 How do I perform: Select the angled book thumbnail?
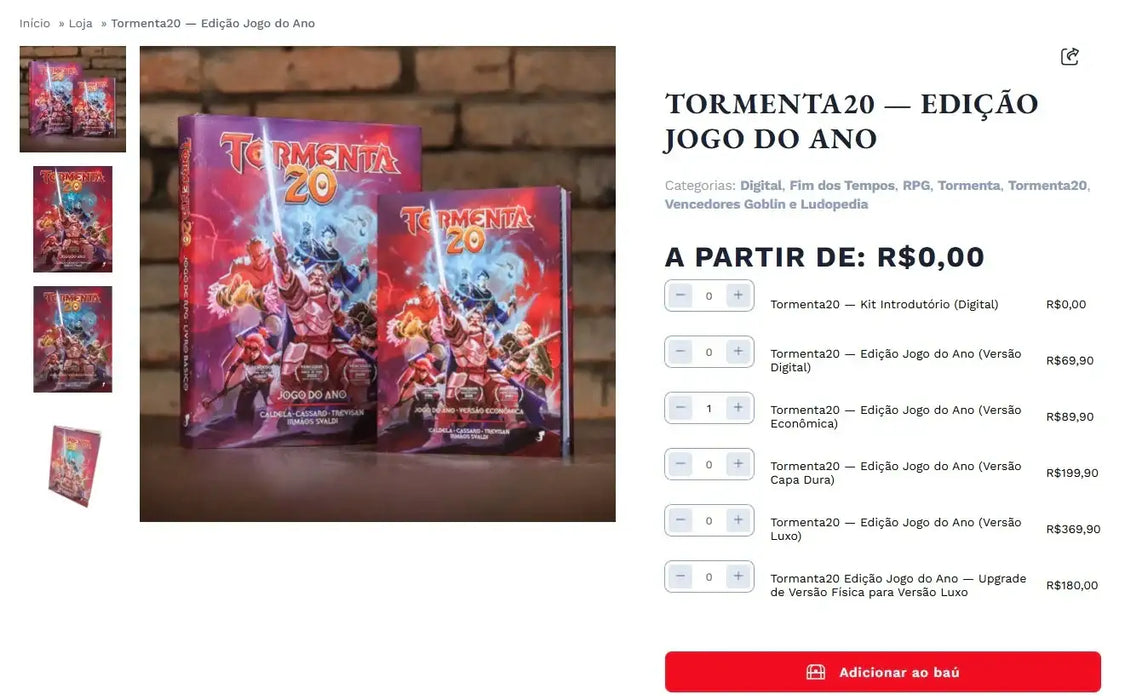pos(72,466)
